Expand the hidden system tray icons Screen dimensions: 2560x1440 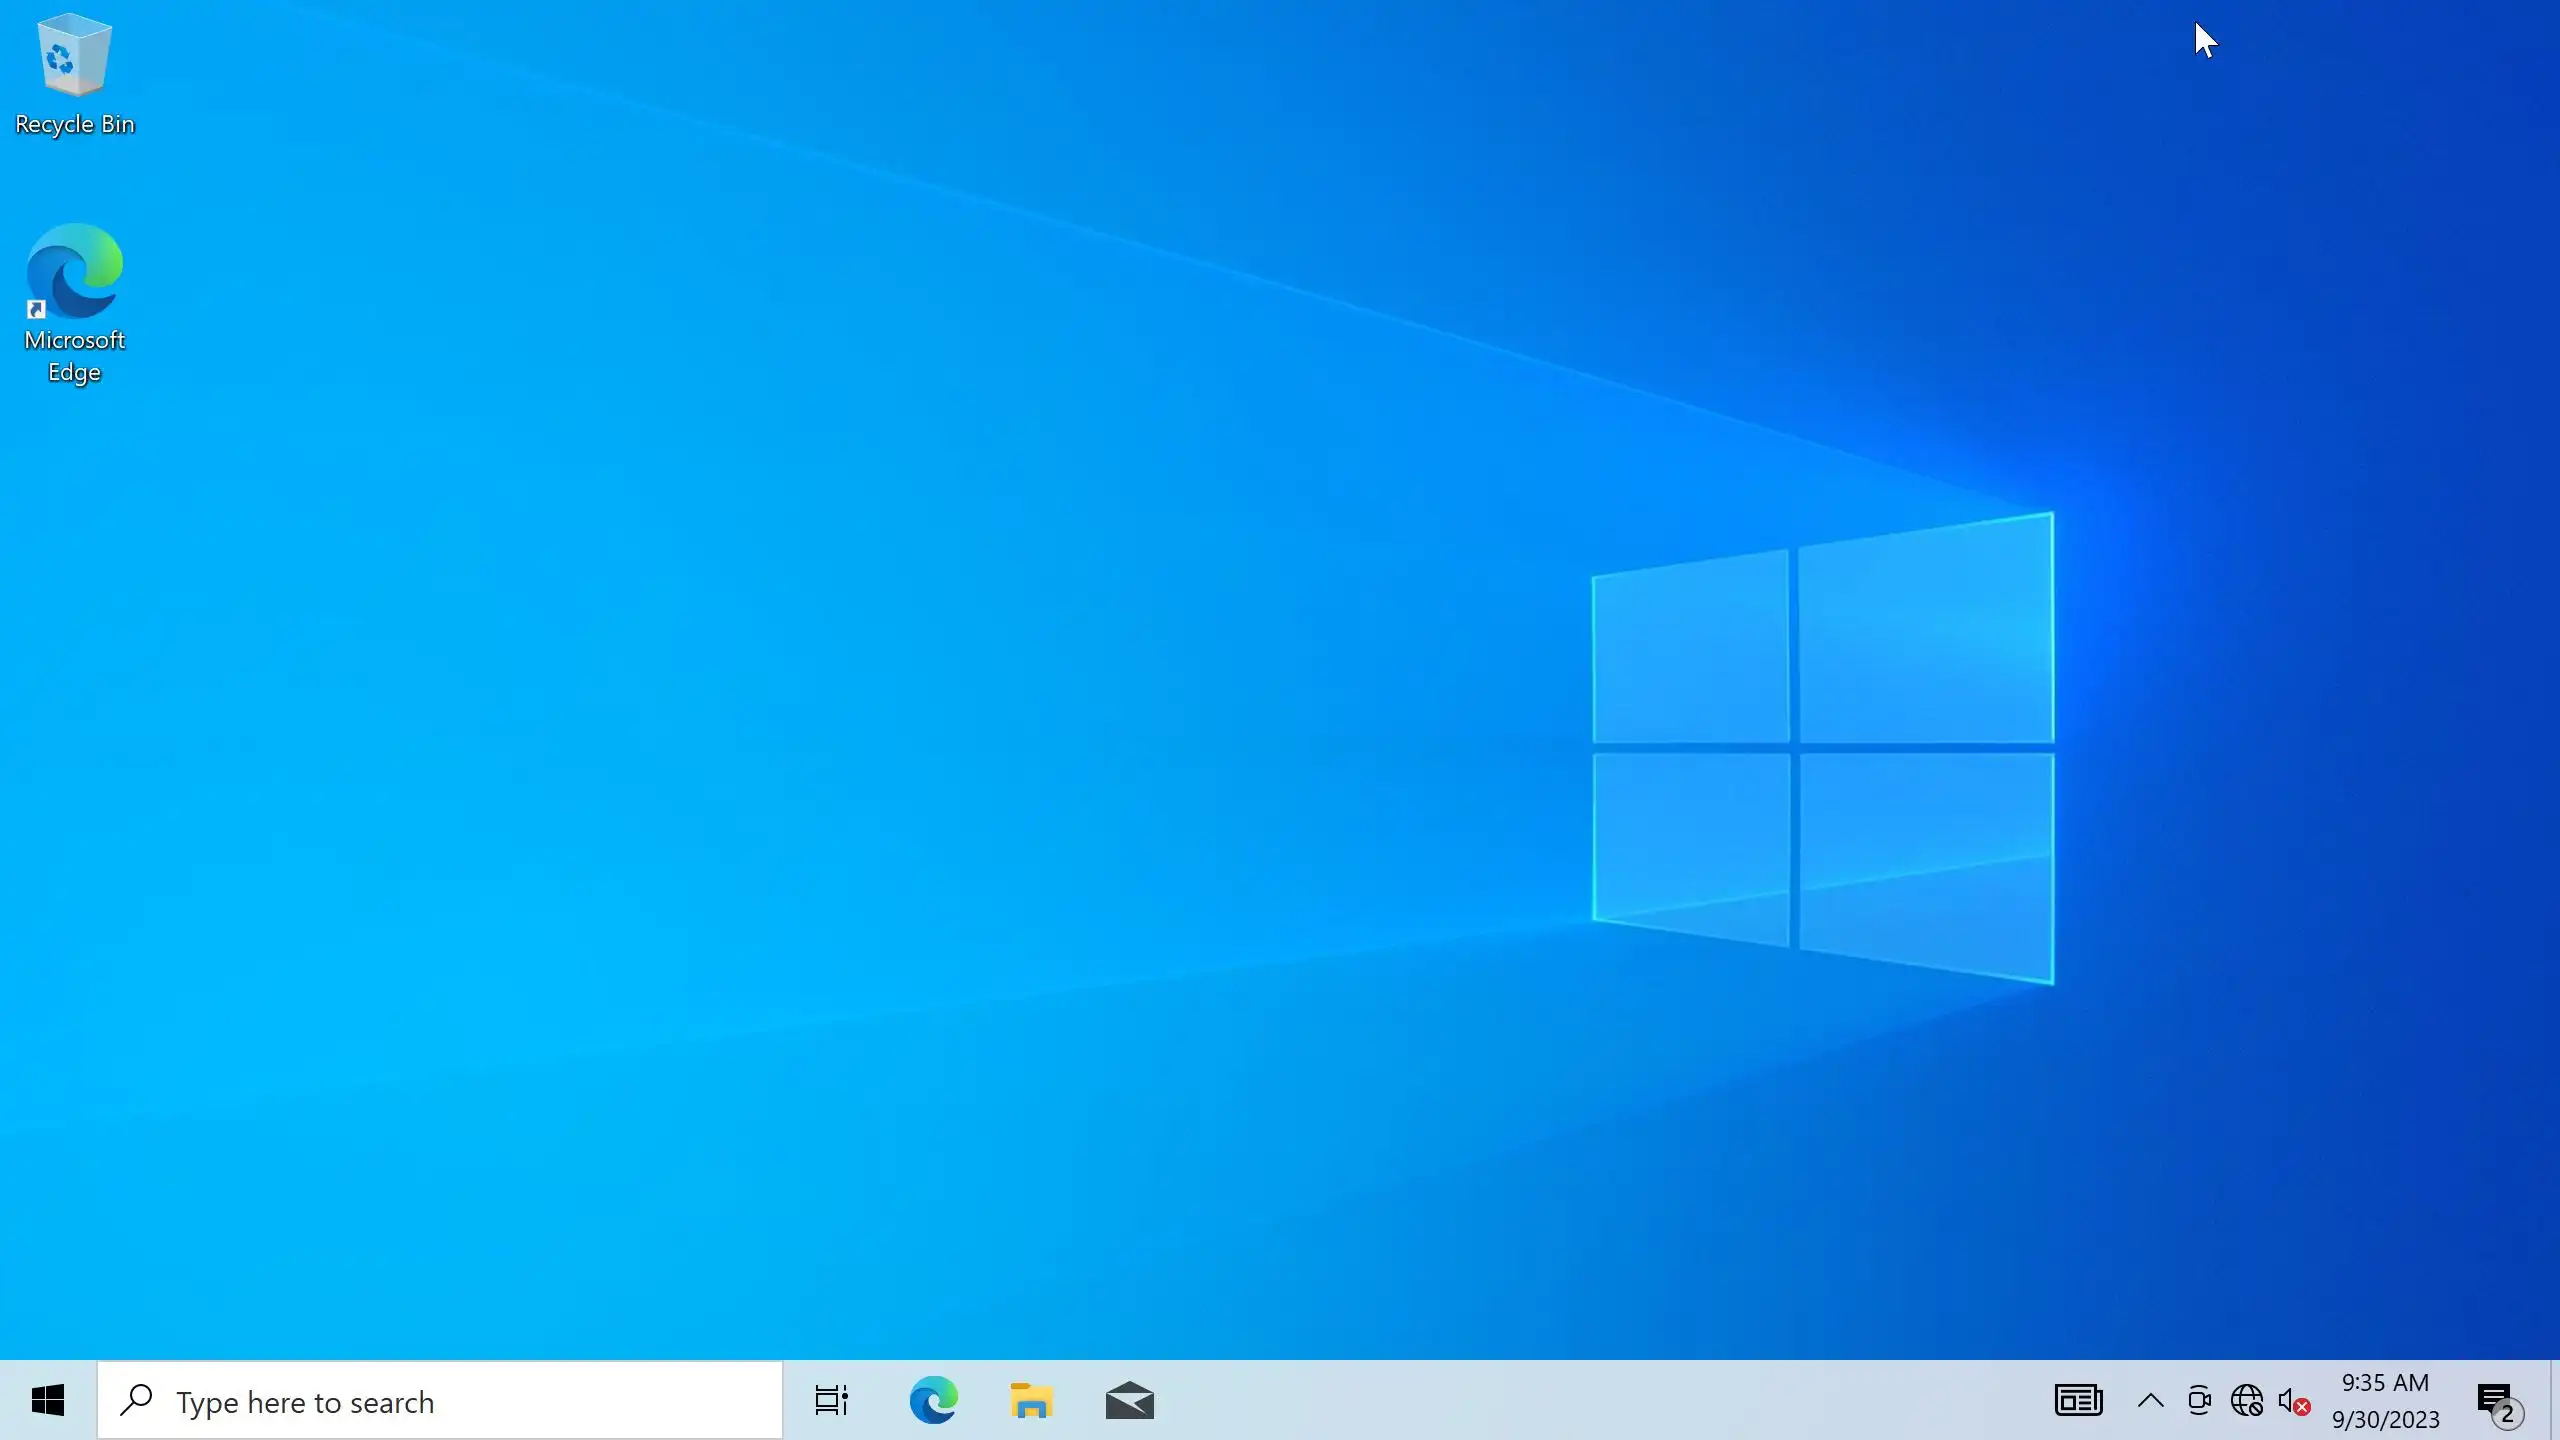[2150, 1401]
